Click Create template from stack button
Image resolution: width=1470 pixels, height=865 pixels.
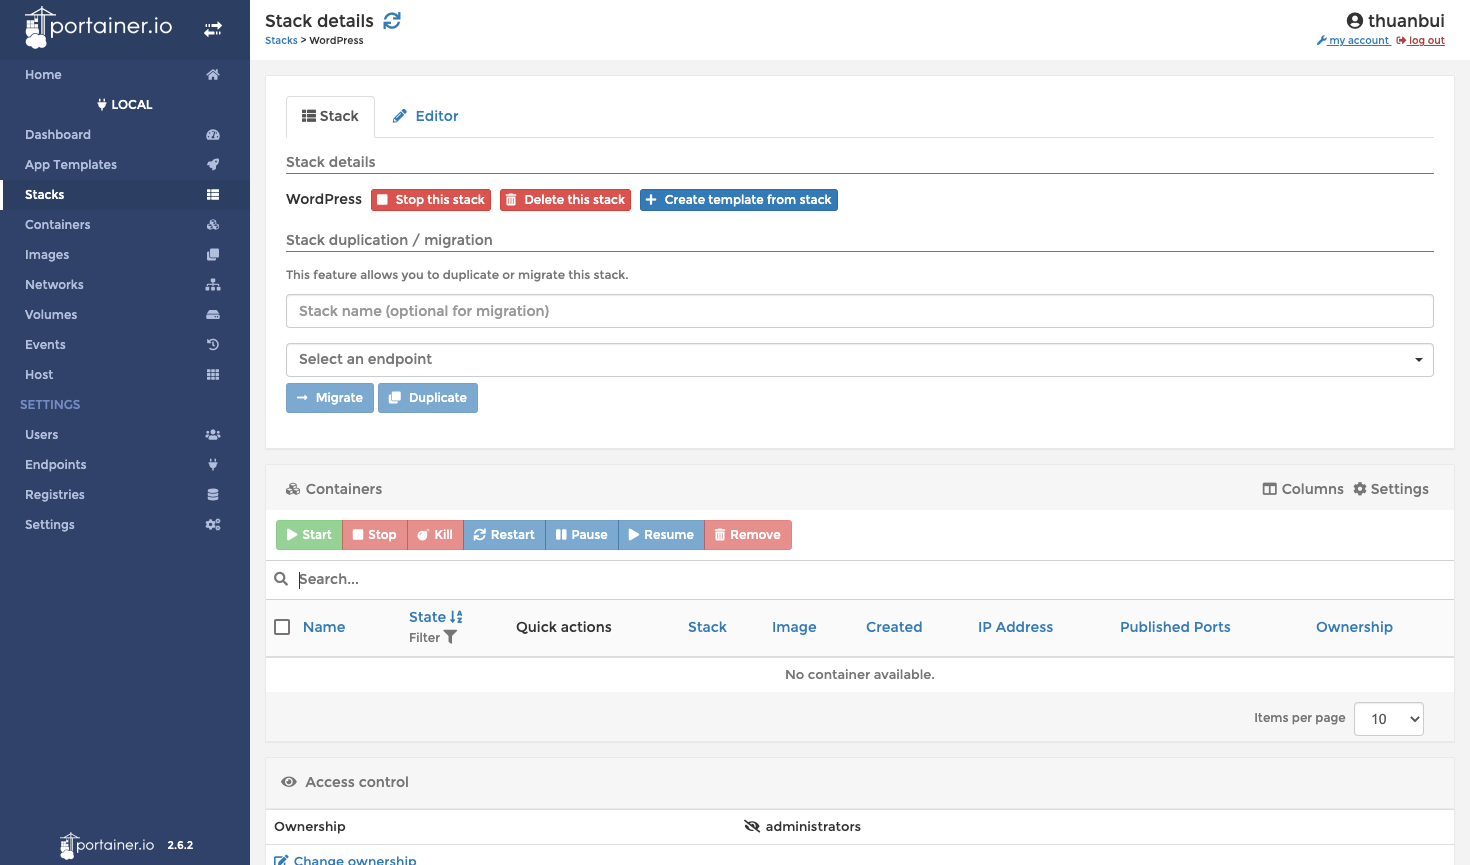(739, 200)
